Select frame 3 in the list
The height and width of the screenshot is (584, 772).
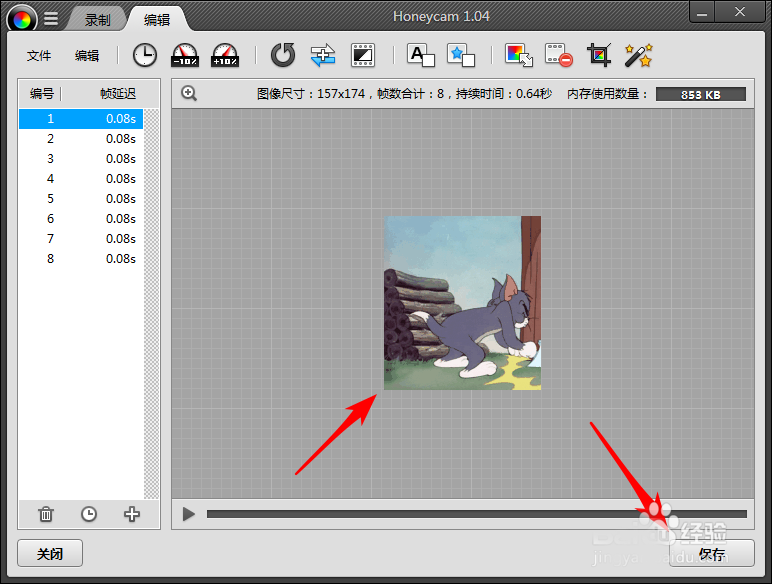(x=81, y=159)
